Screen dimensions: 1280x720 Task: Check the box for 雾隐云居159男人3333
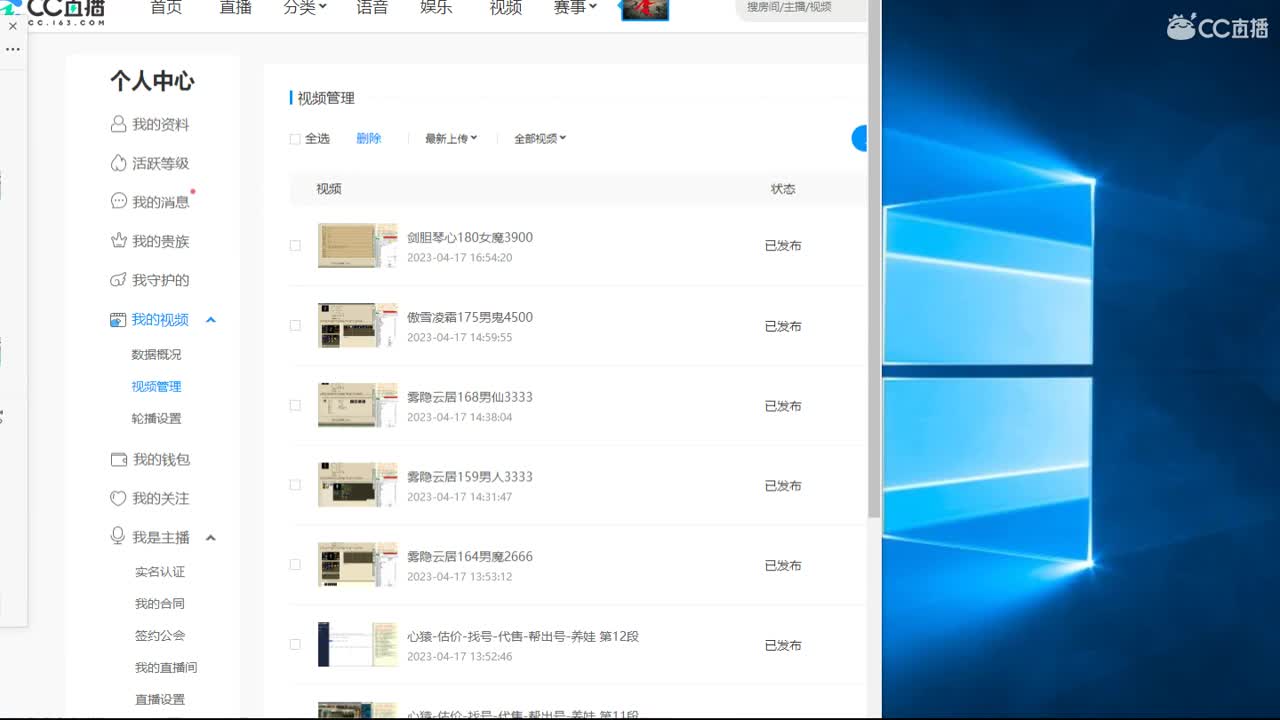[x=295, y=485]
